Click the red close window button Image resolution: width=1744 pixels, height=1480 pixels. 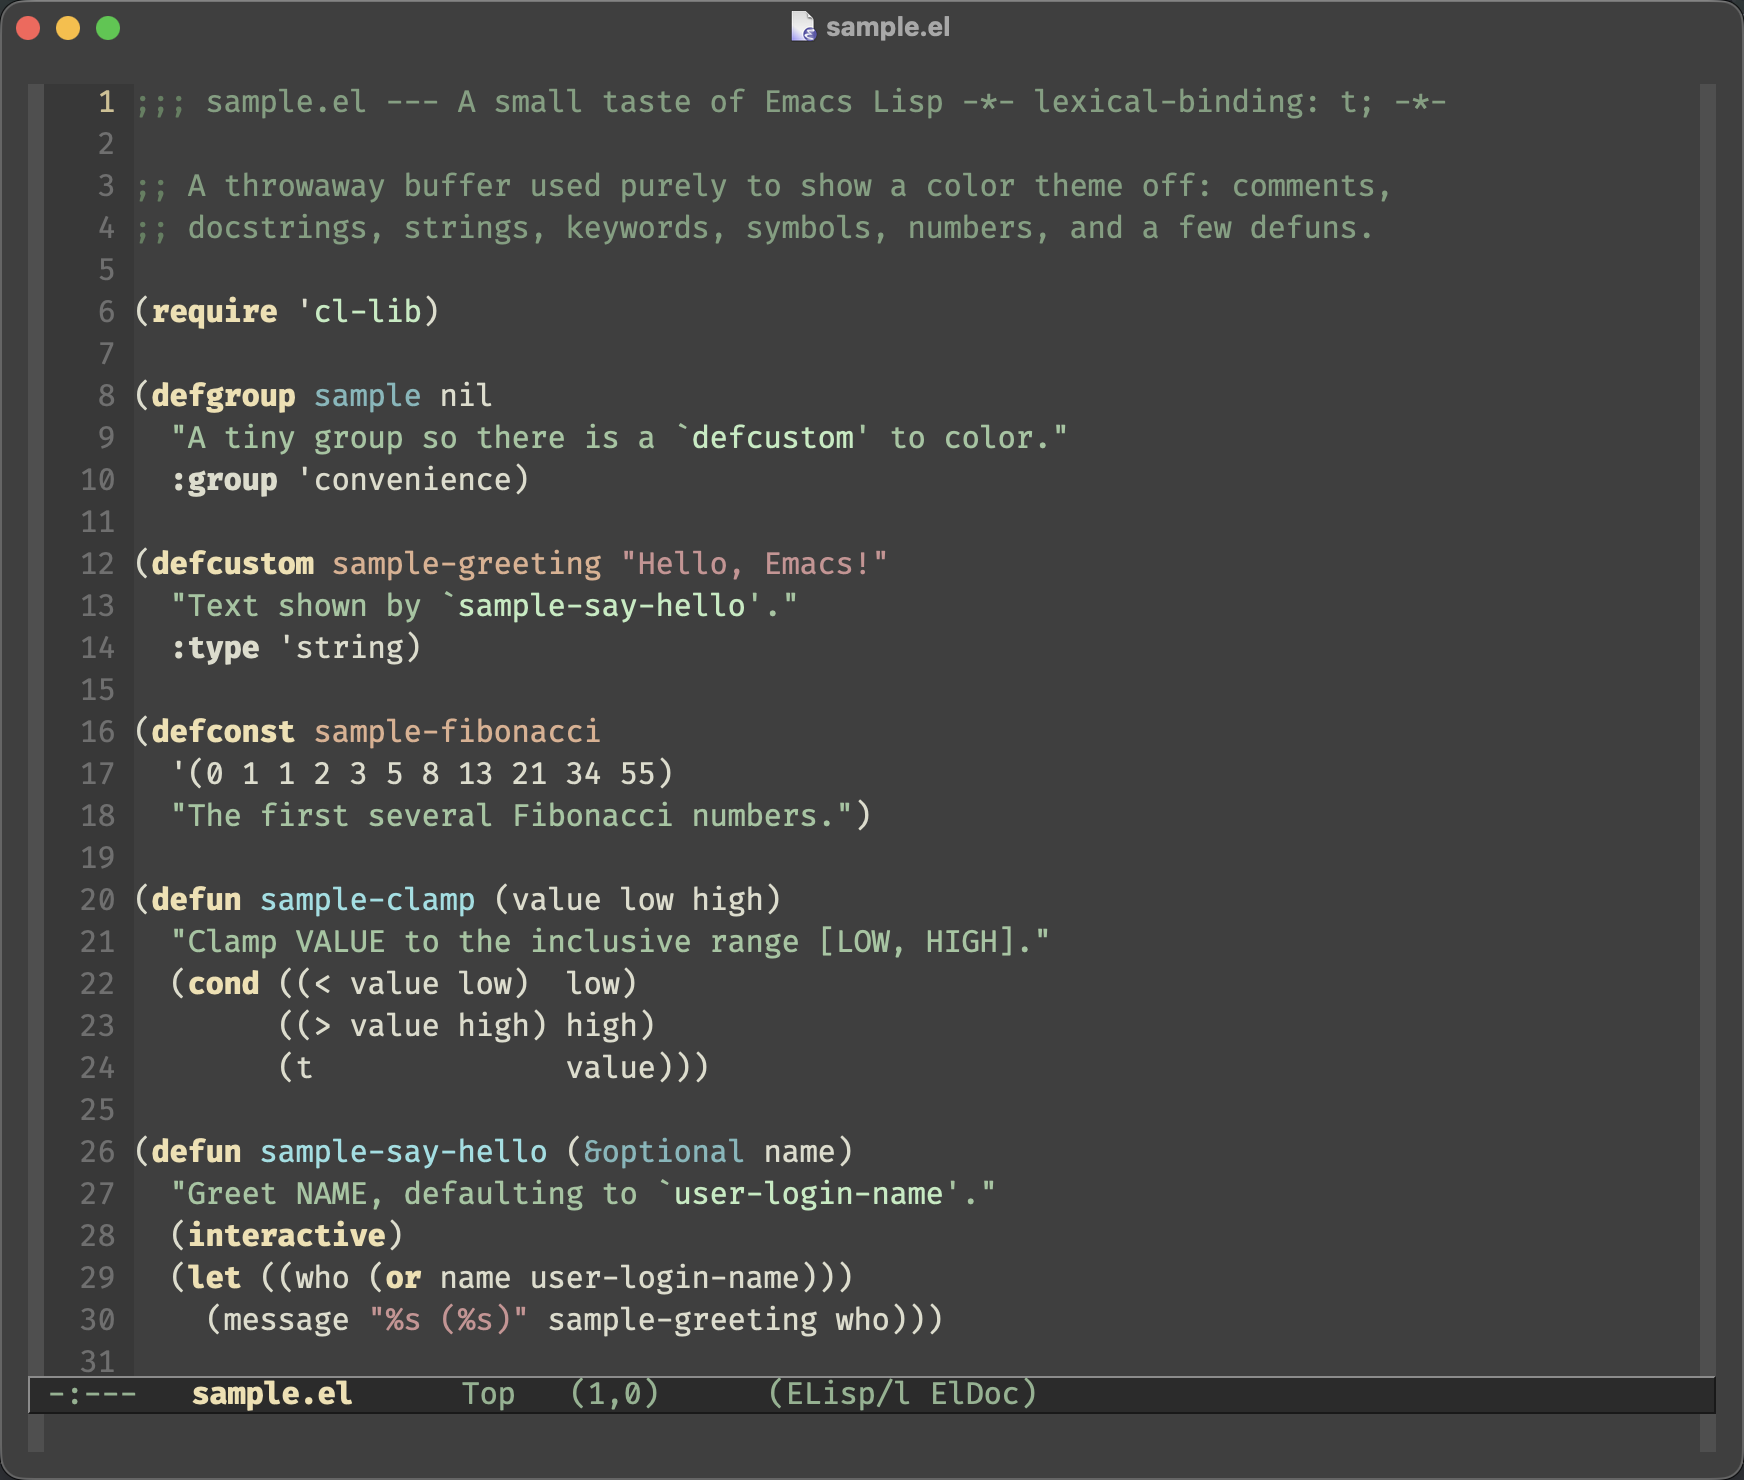click(28, 28)
